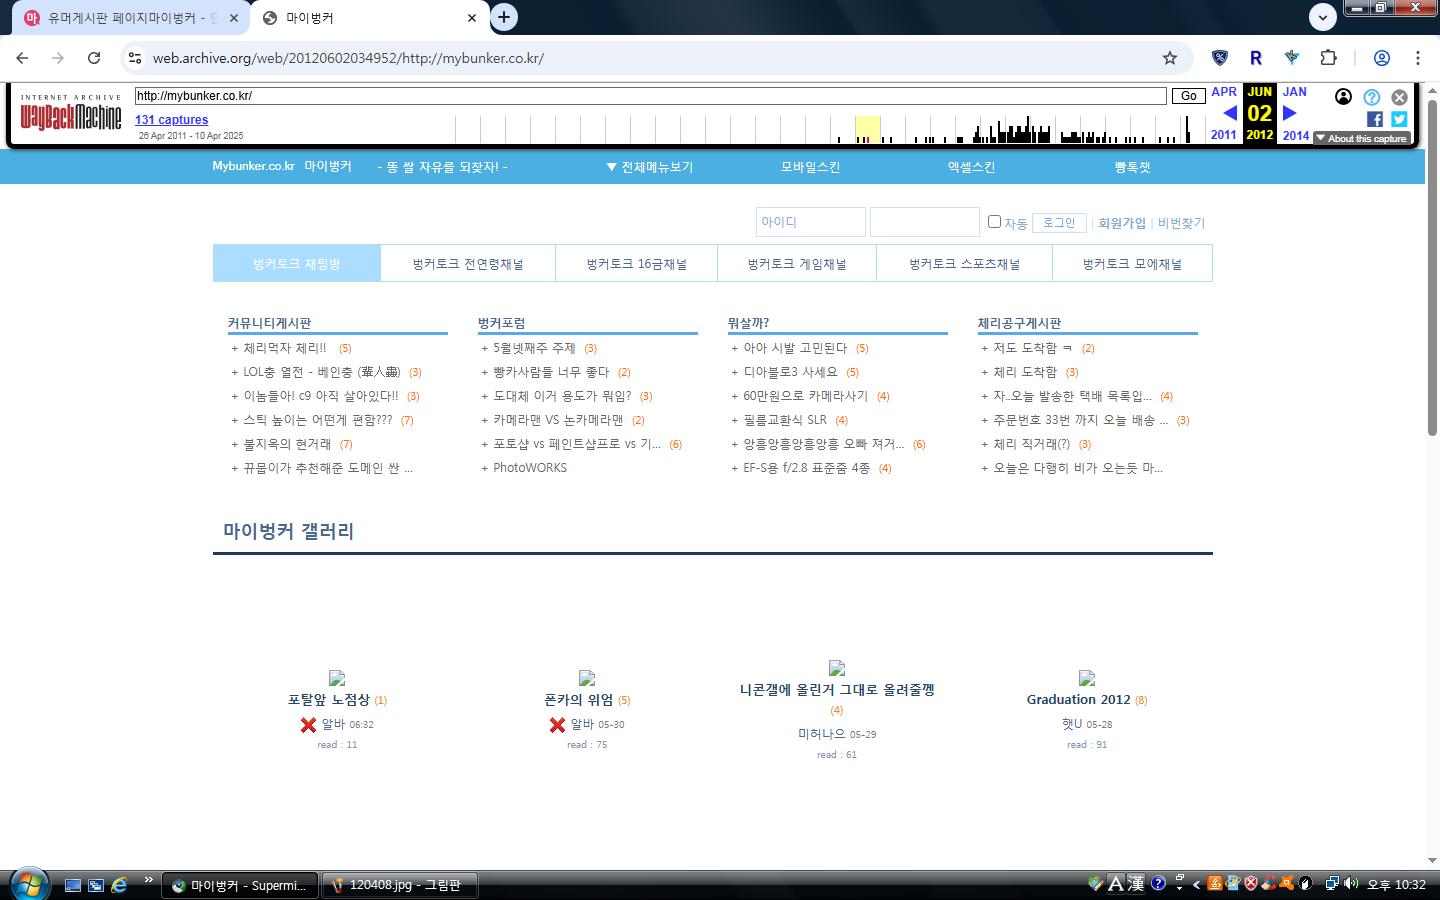Bookmark this page with the star icon
Image resolution: width=1440 pixels, height=900 pixels.
click(x=1170, y=58)
